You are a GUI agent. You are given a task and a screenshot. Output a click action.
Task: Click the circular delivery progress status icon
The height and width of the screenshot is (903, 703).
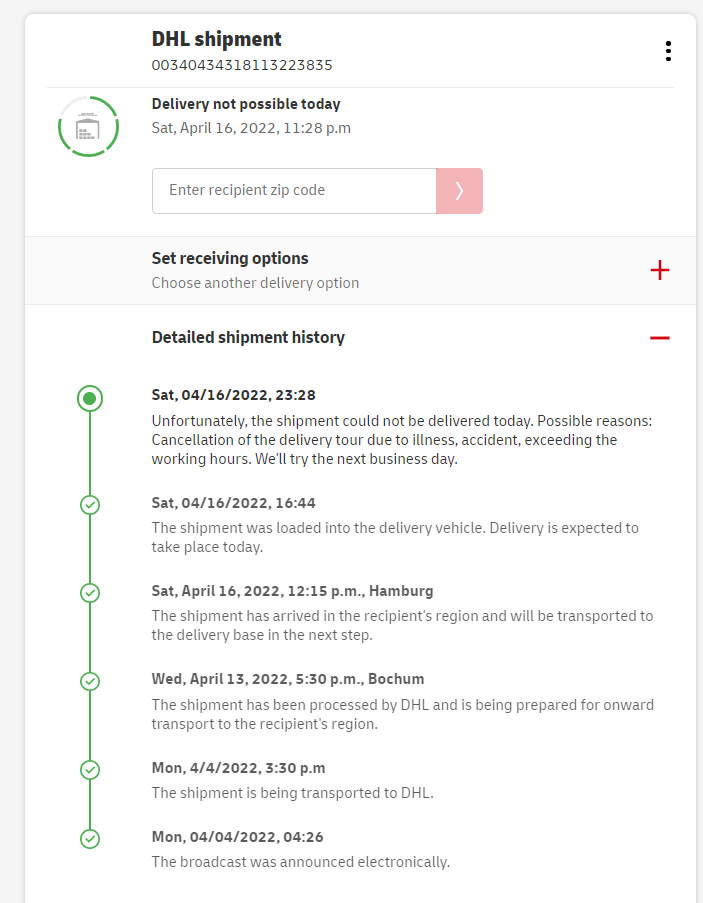[88, 126]
